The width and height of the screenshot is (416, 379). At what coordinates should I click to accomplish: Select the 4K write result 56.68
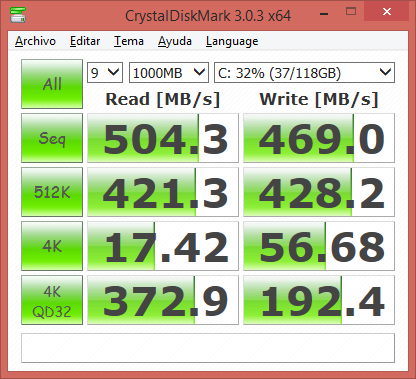[319, 246]
